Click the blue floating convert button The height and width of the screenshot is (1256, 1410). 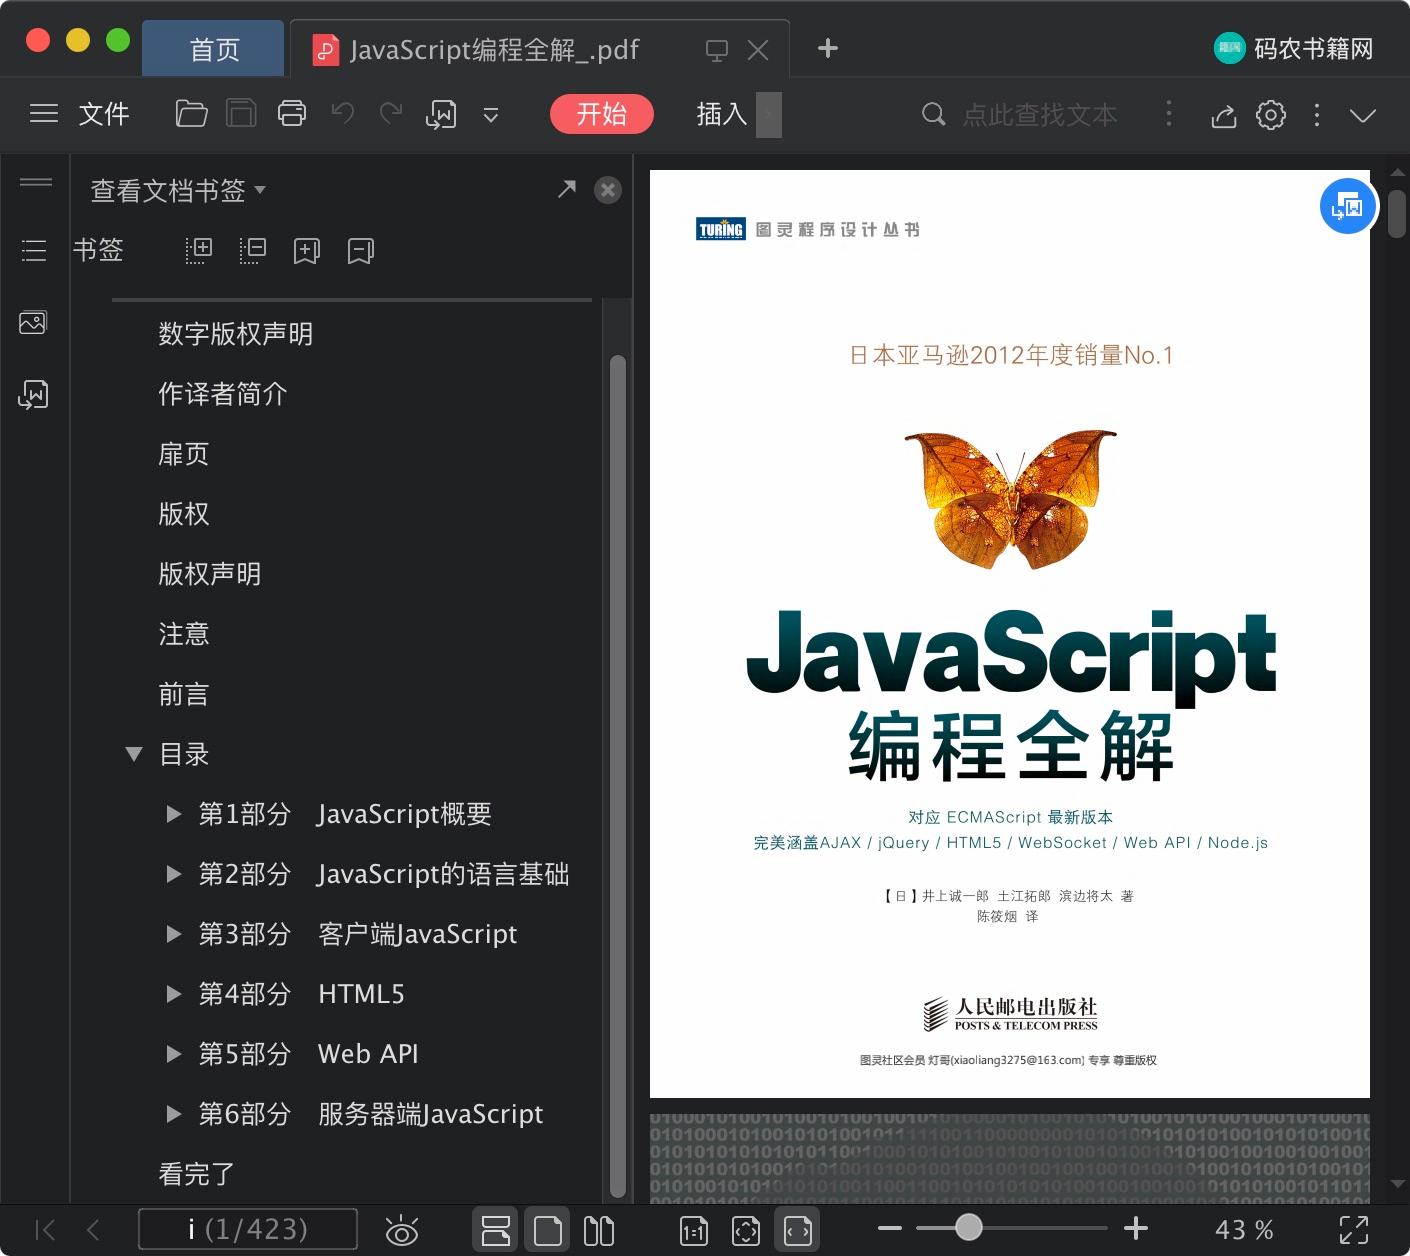(x=1347, y=207)
